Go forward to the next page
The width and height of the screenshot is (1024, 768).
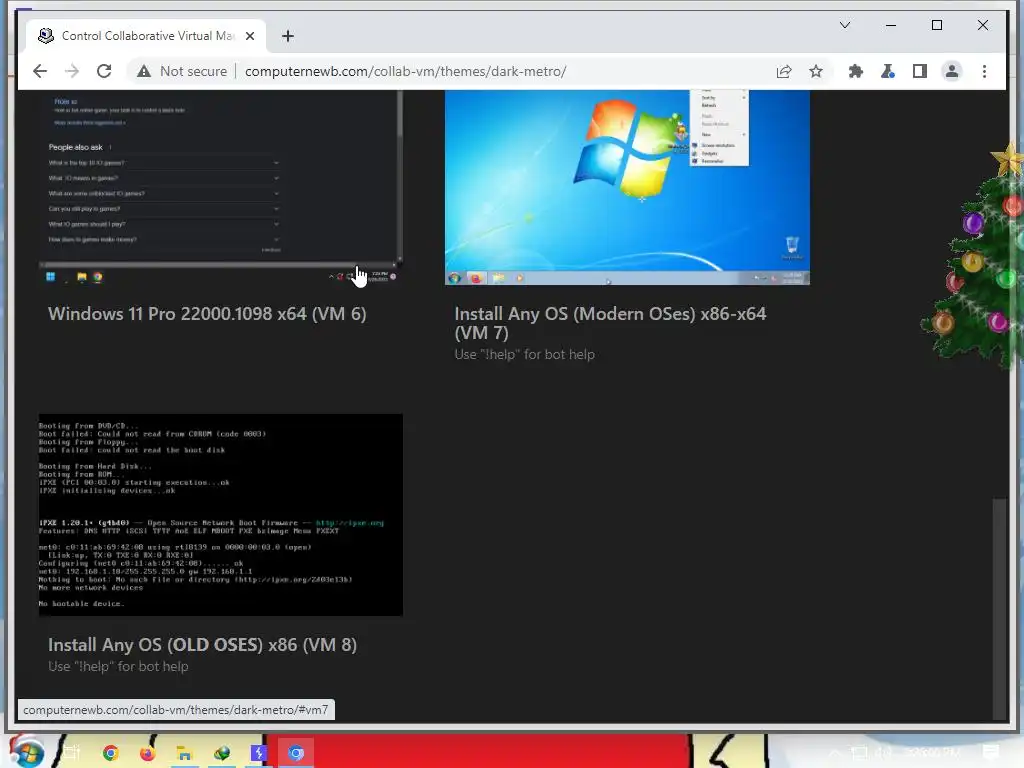72,71
